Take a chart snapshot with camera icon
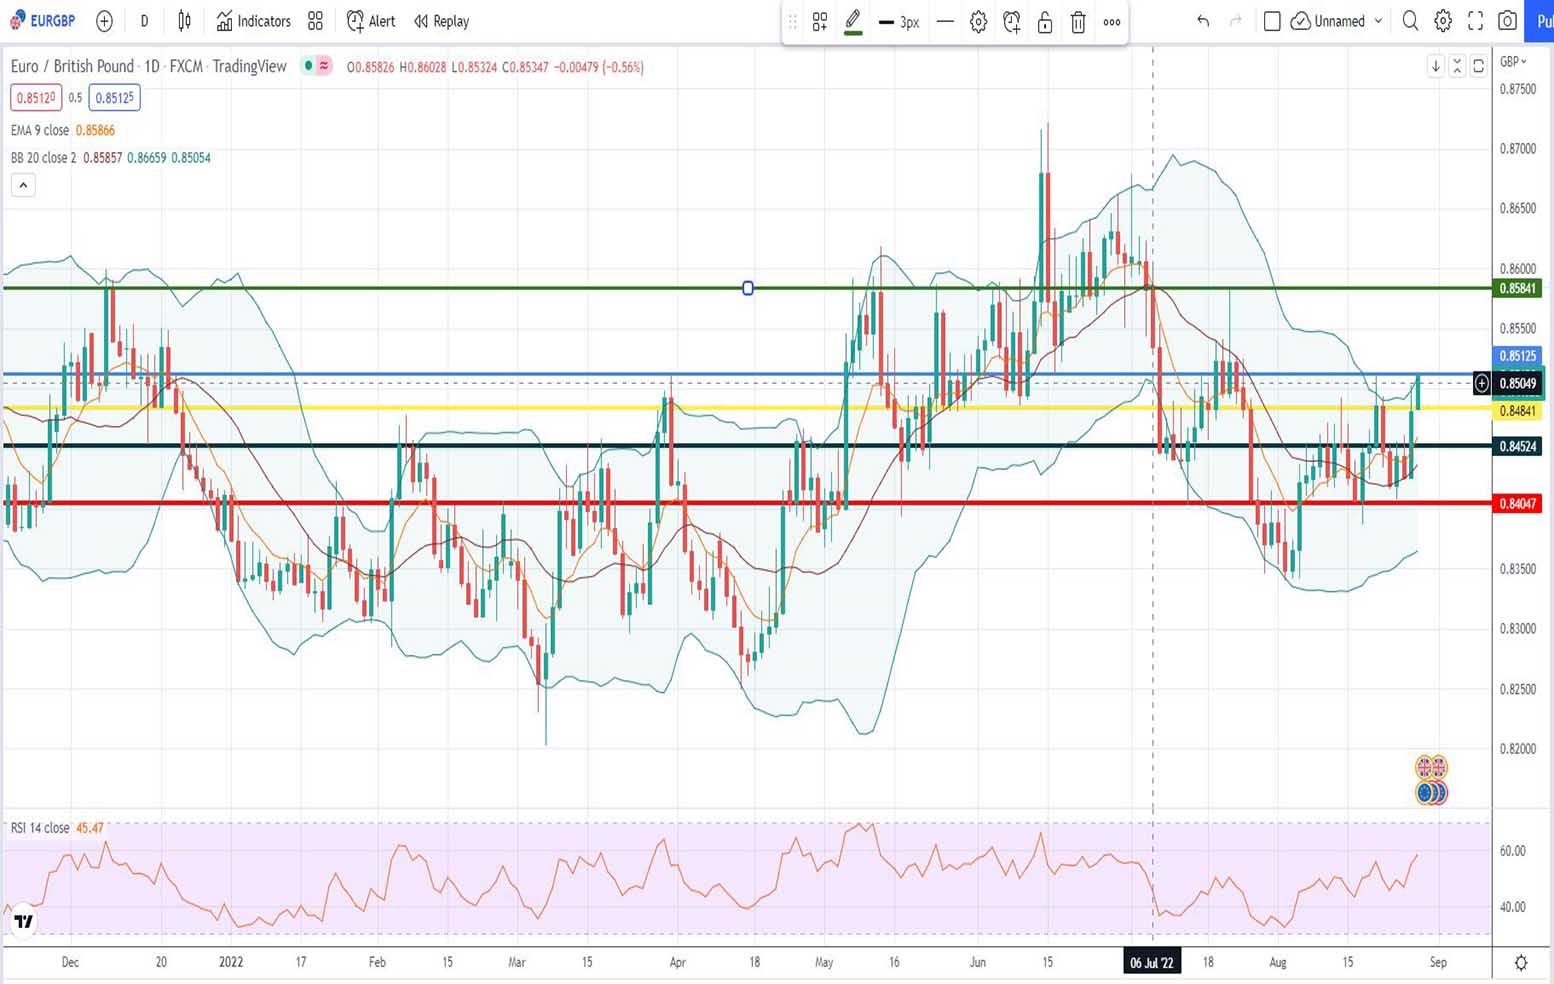This screenshot has height=984, width=1554. (1507, 21)
